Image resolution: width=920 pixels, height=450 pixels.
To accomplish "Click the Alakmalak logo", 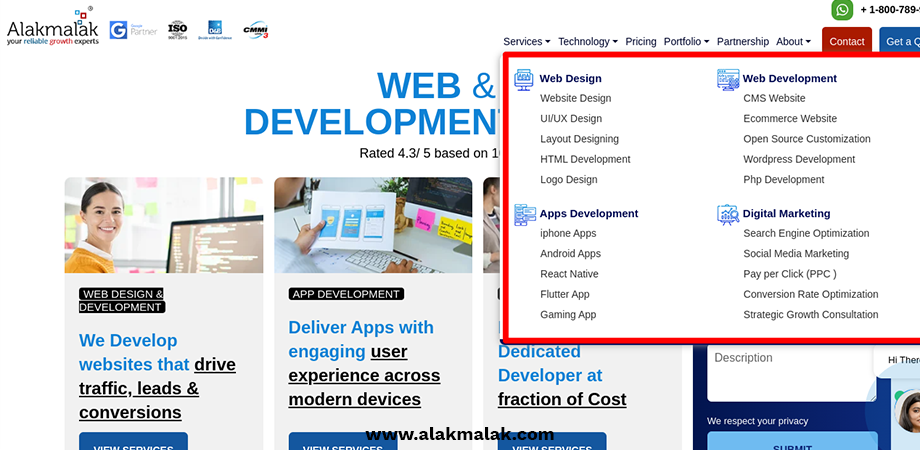I will coord(53,27).
